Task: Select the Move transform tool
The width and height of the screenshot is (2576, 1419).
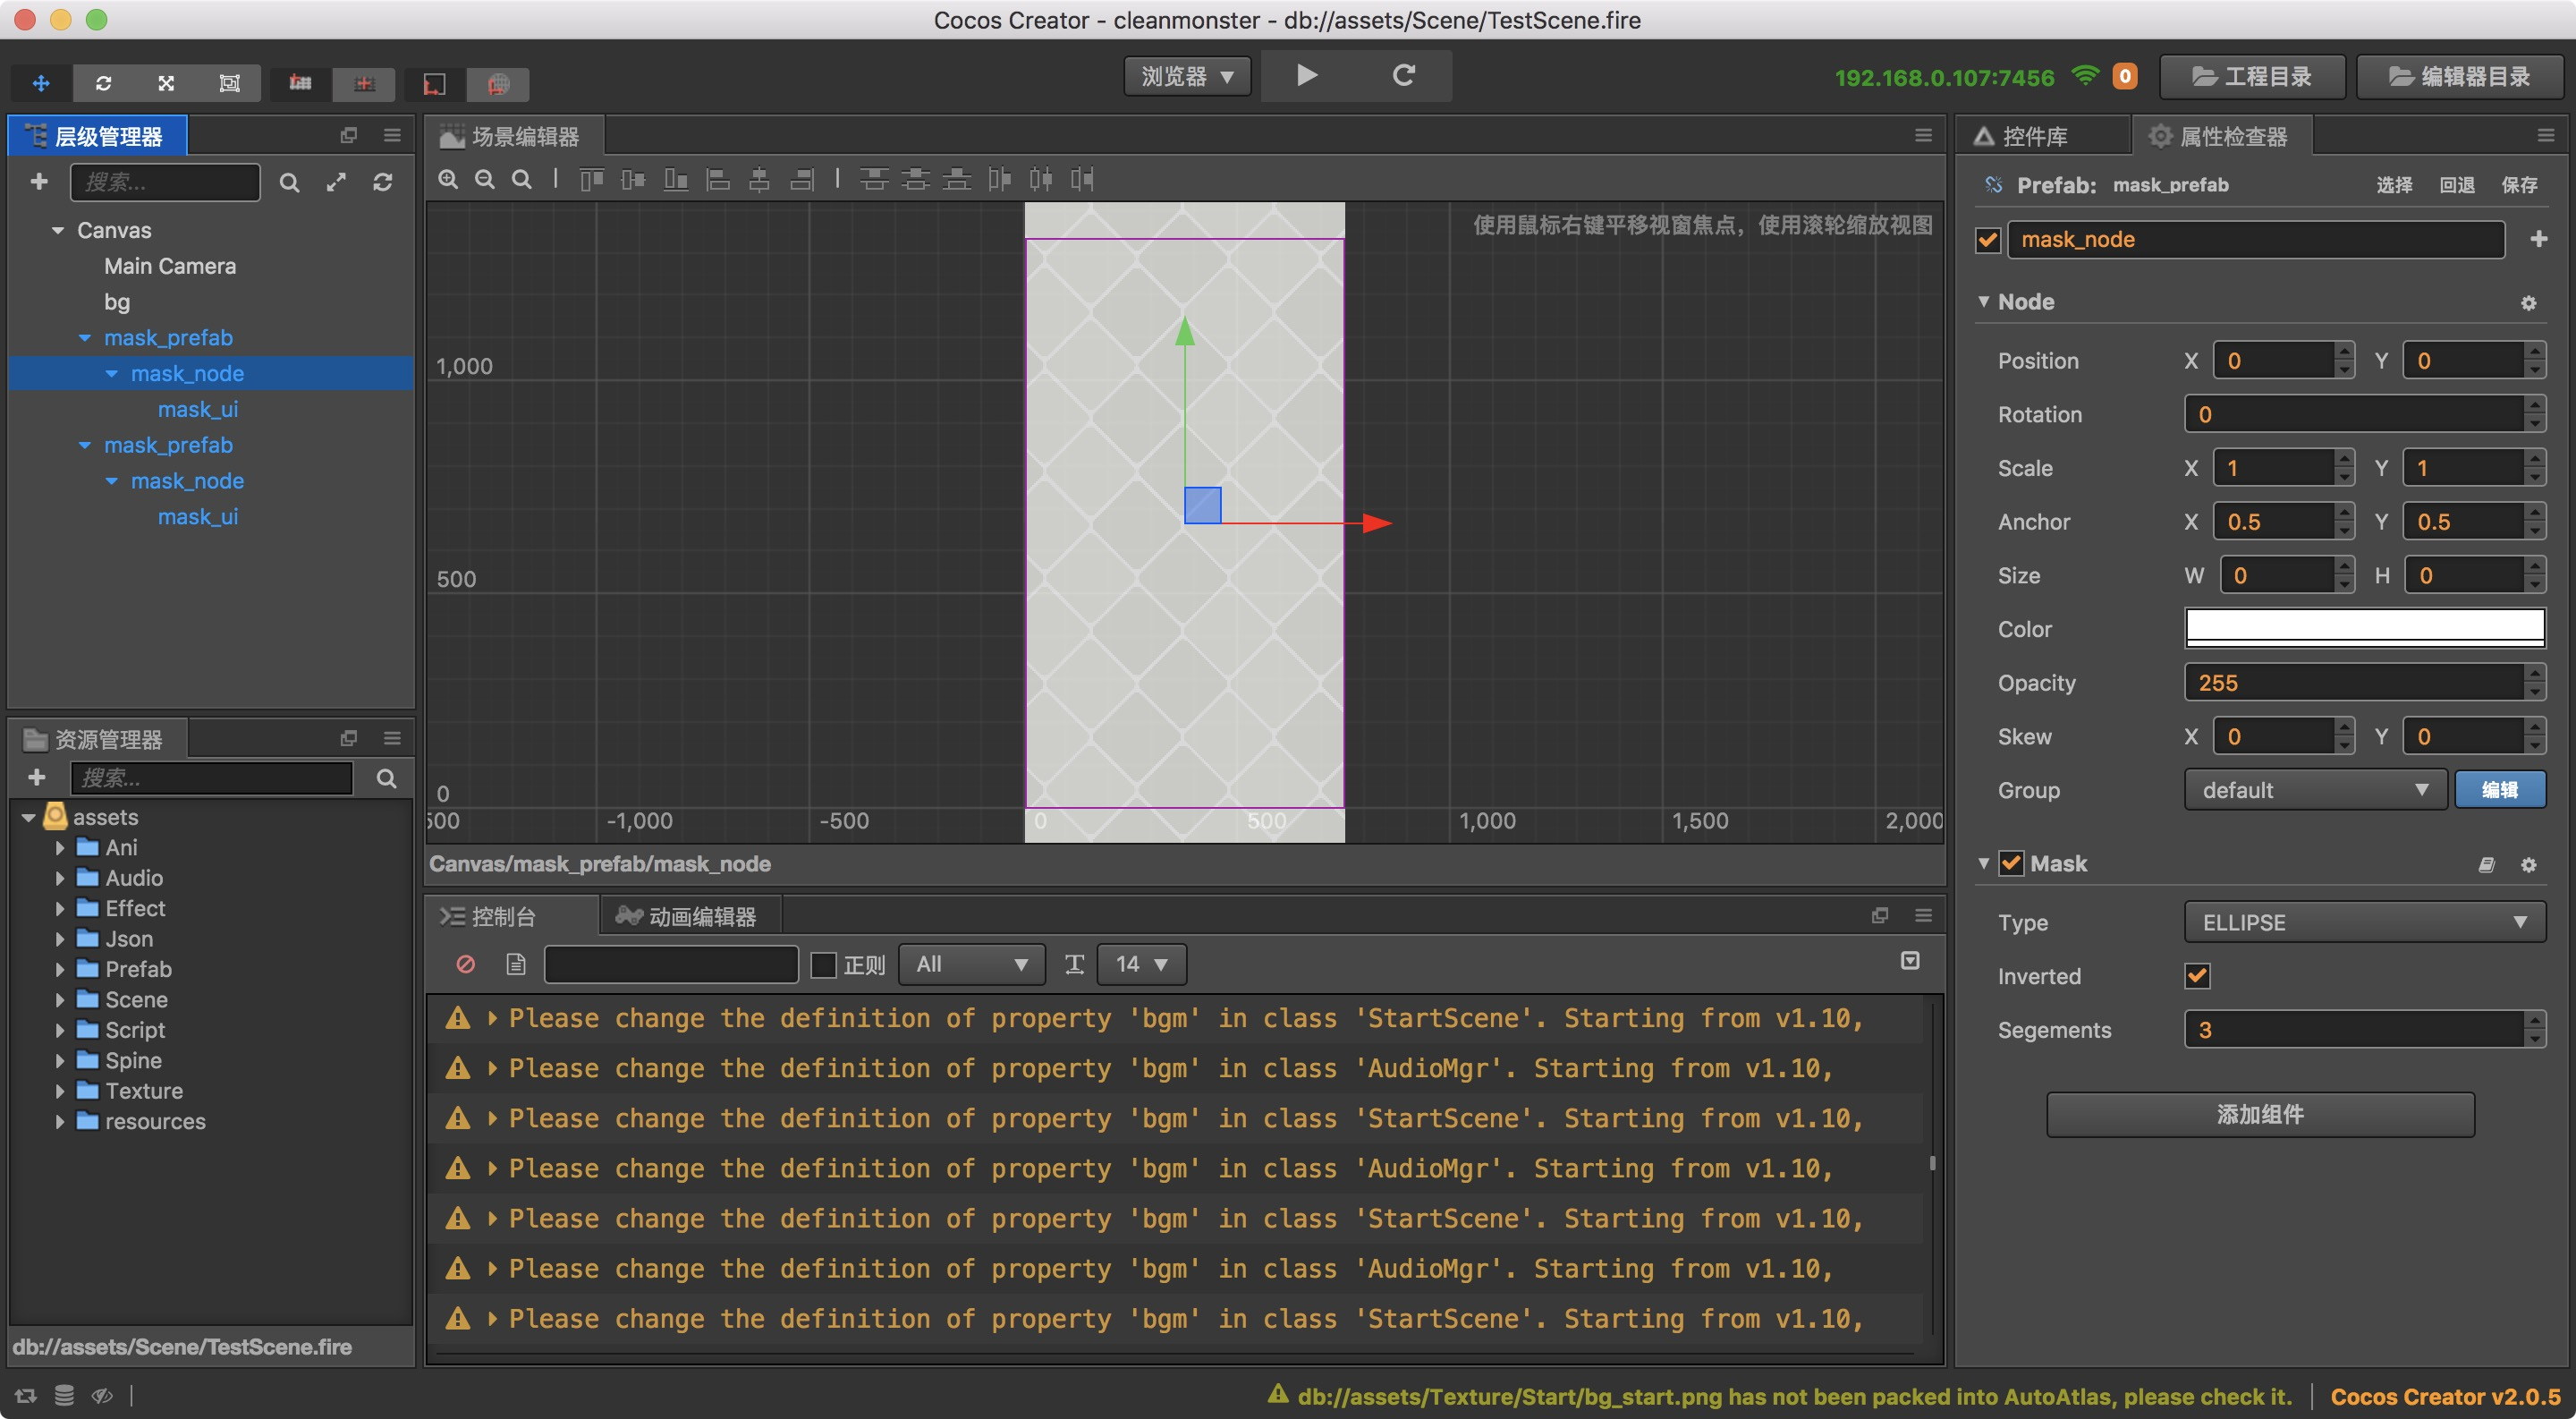Action: tap(41, 83)
